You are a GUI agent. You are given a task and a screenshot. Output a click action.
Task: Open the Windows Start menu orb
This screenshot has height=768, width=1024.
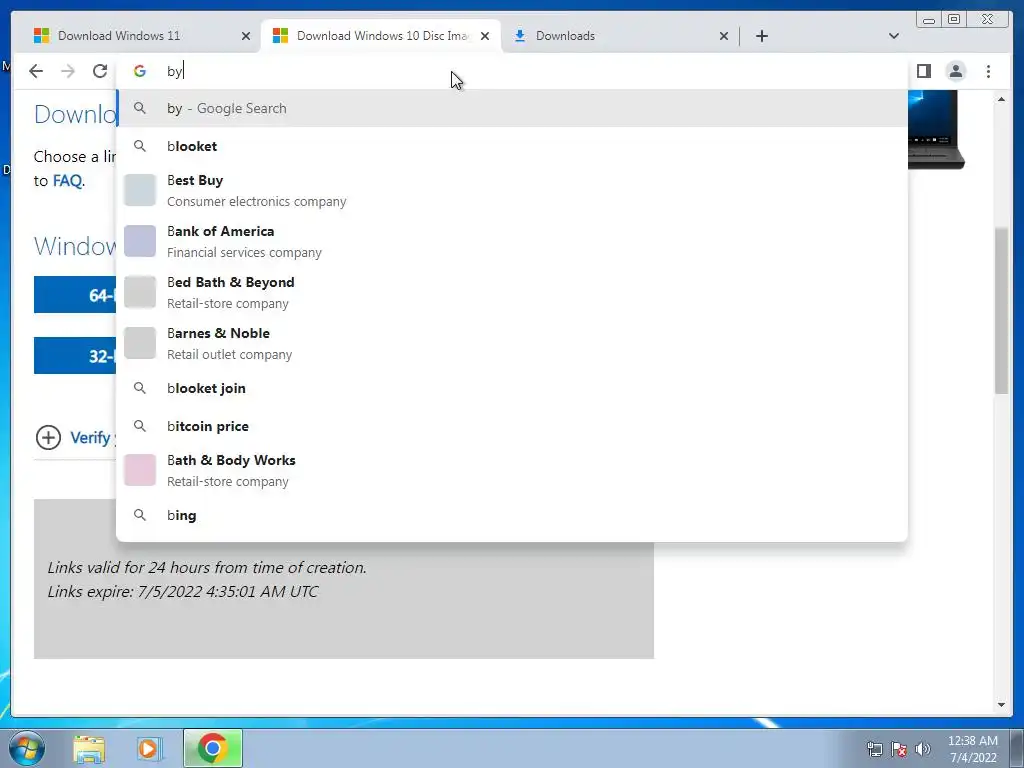(x=26, y=748)
